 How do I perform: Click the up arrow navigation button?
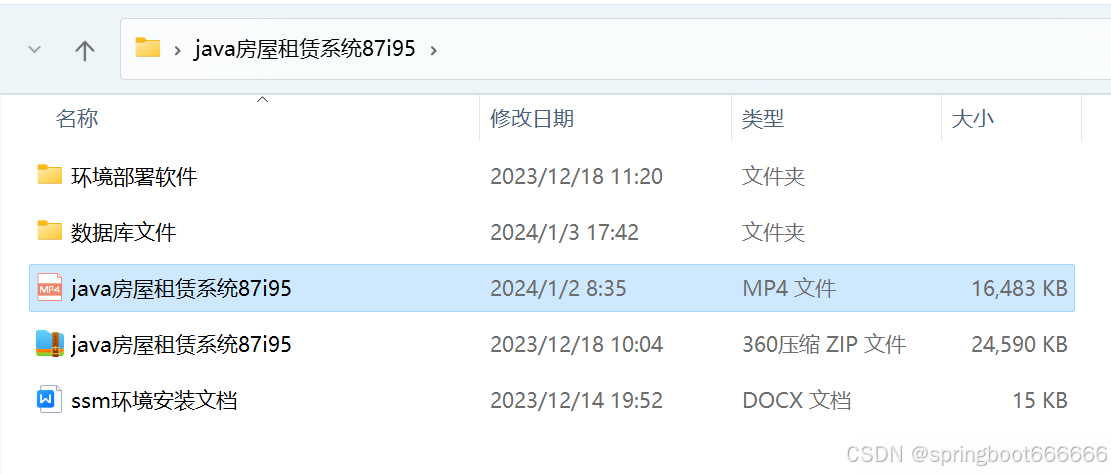pyautogui.click(x=85, y=50)
